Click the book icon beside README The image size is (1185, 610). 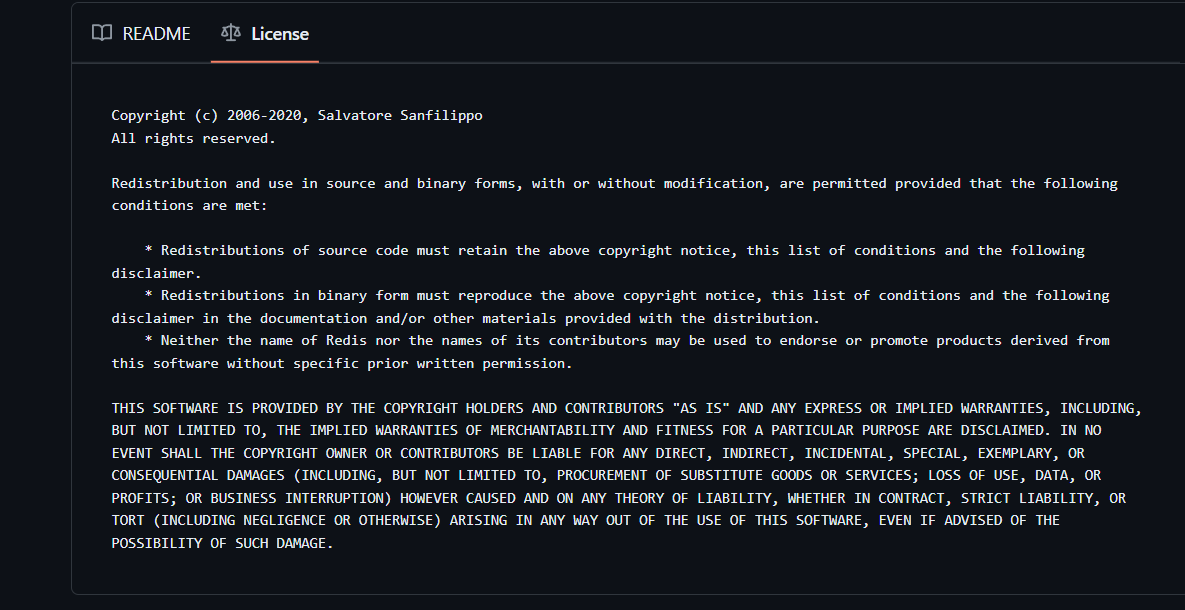pyautogui.click(x=101, y=33)
